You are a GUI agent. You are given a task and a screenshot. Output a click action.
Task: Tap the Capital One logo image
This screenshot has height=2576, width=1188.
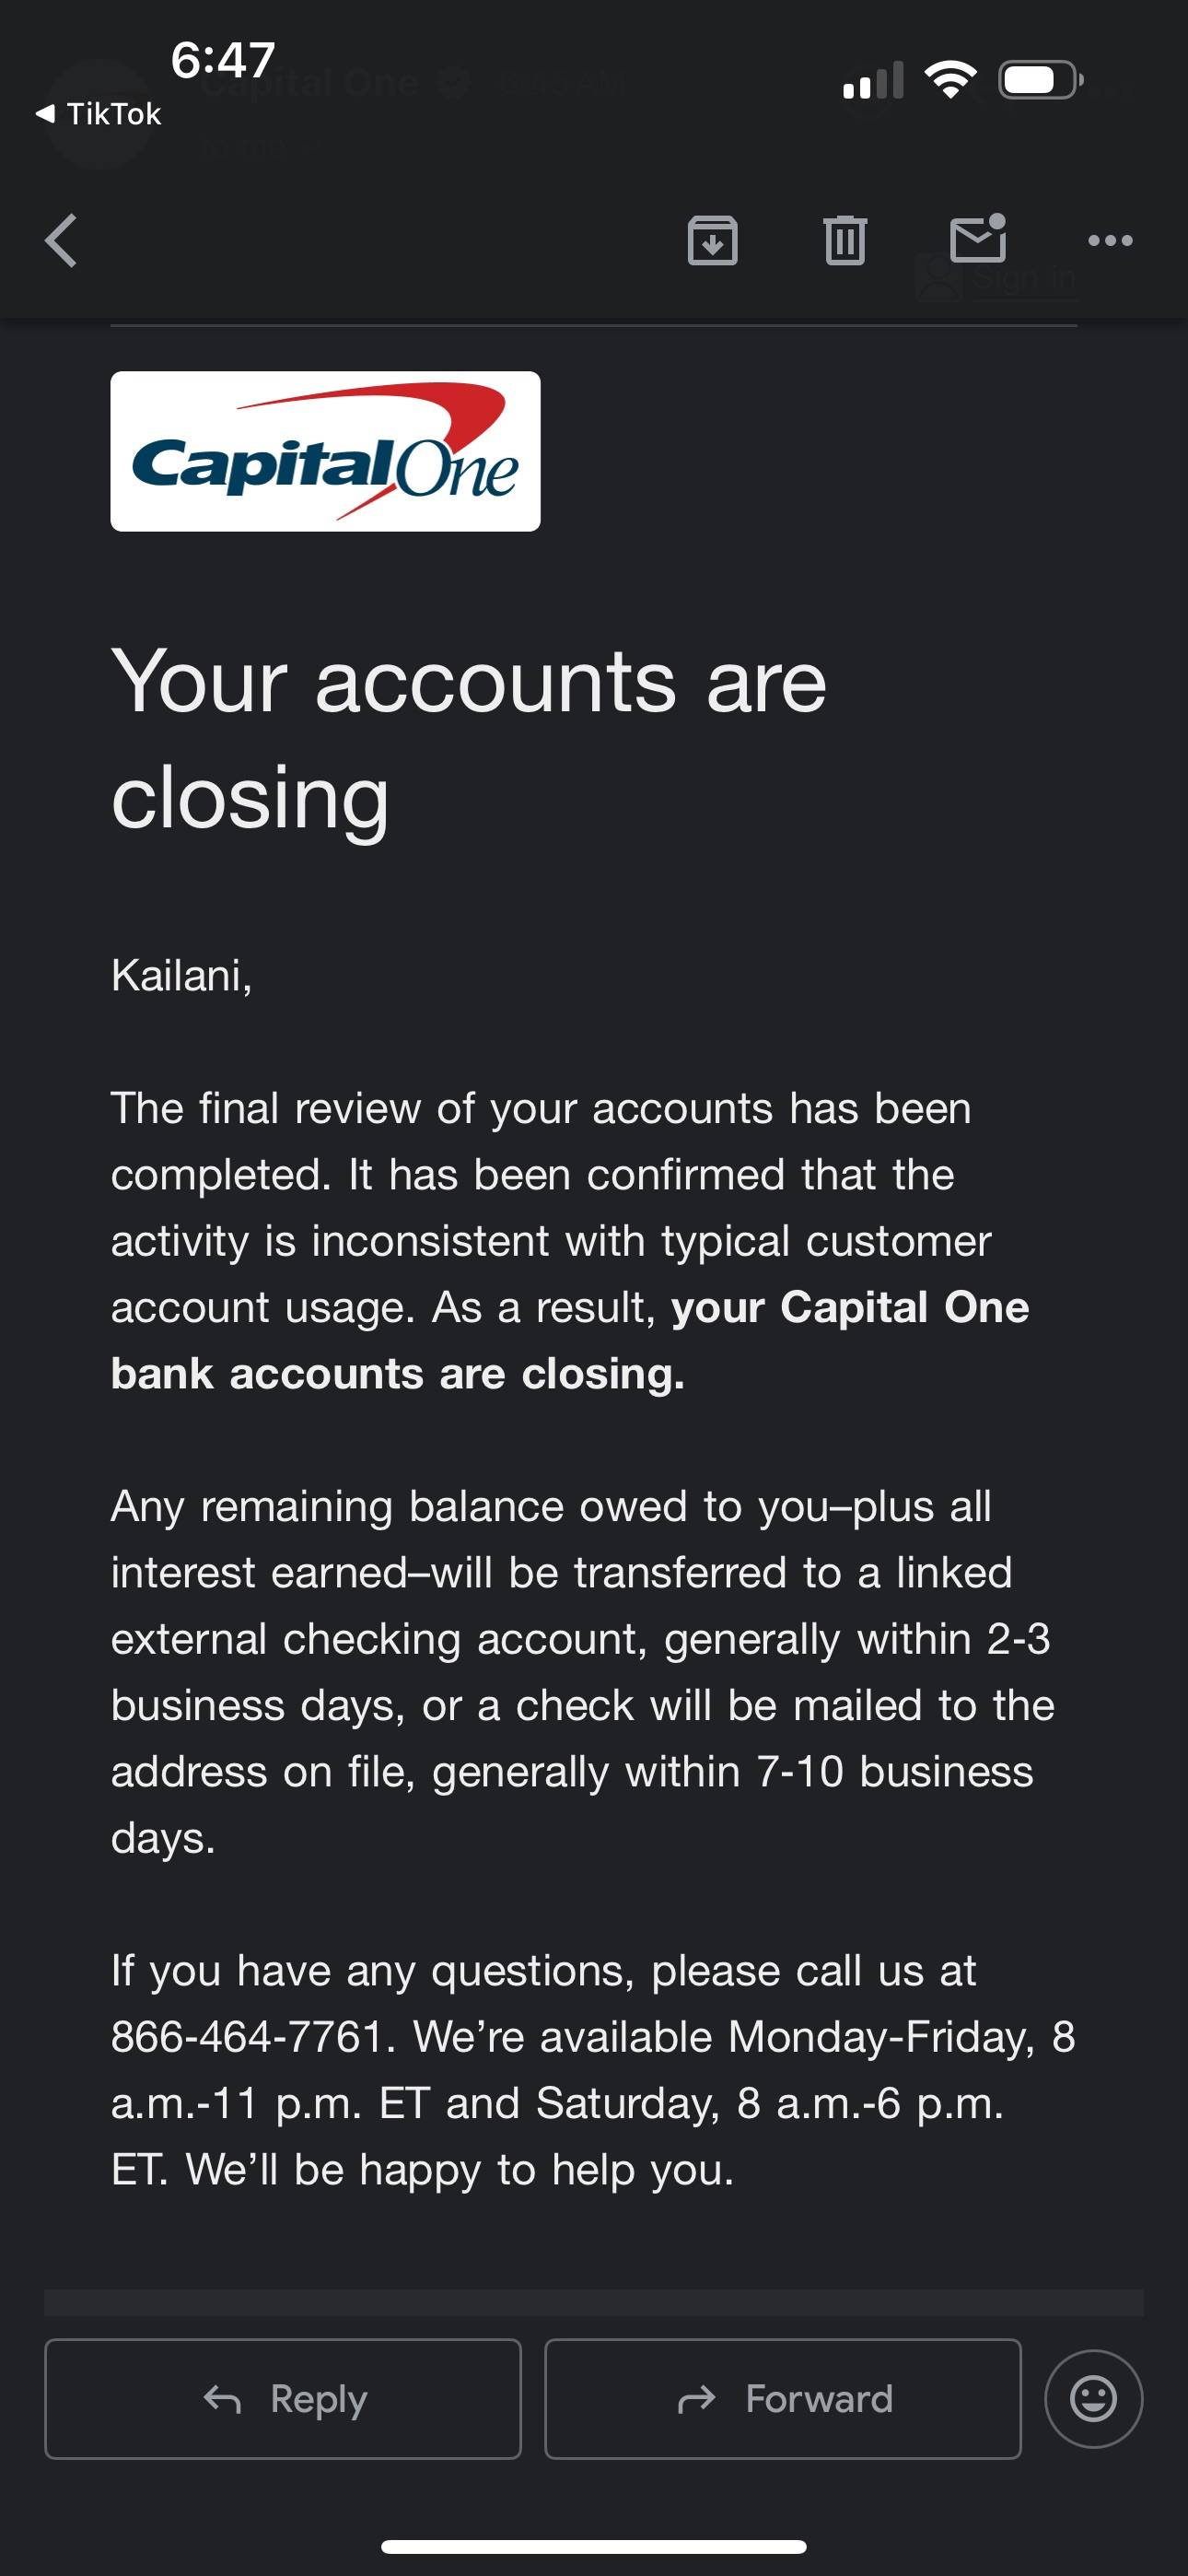[325, 451]
